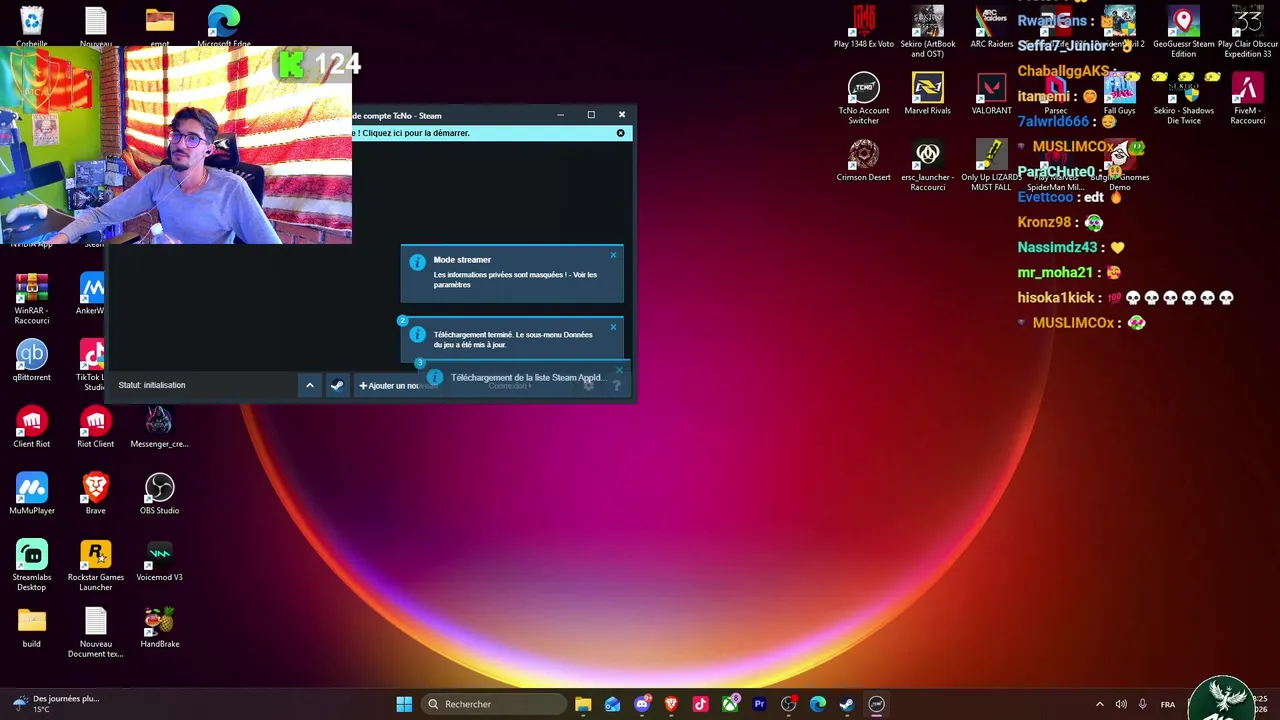Launch Crimson Desert desktop shortcut

click(863, 160)
